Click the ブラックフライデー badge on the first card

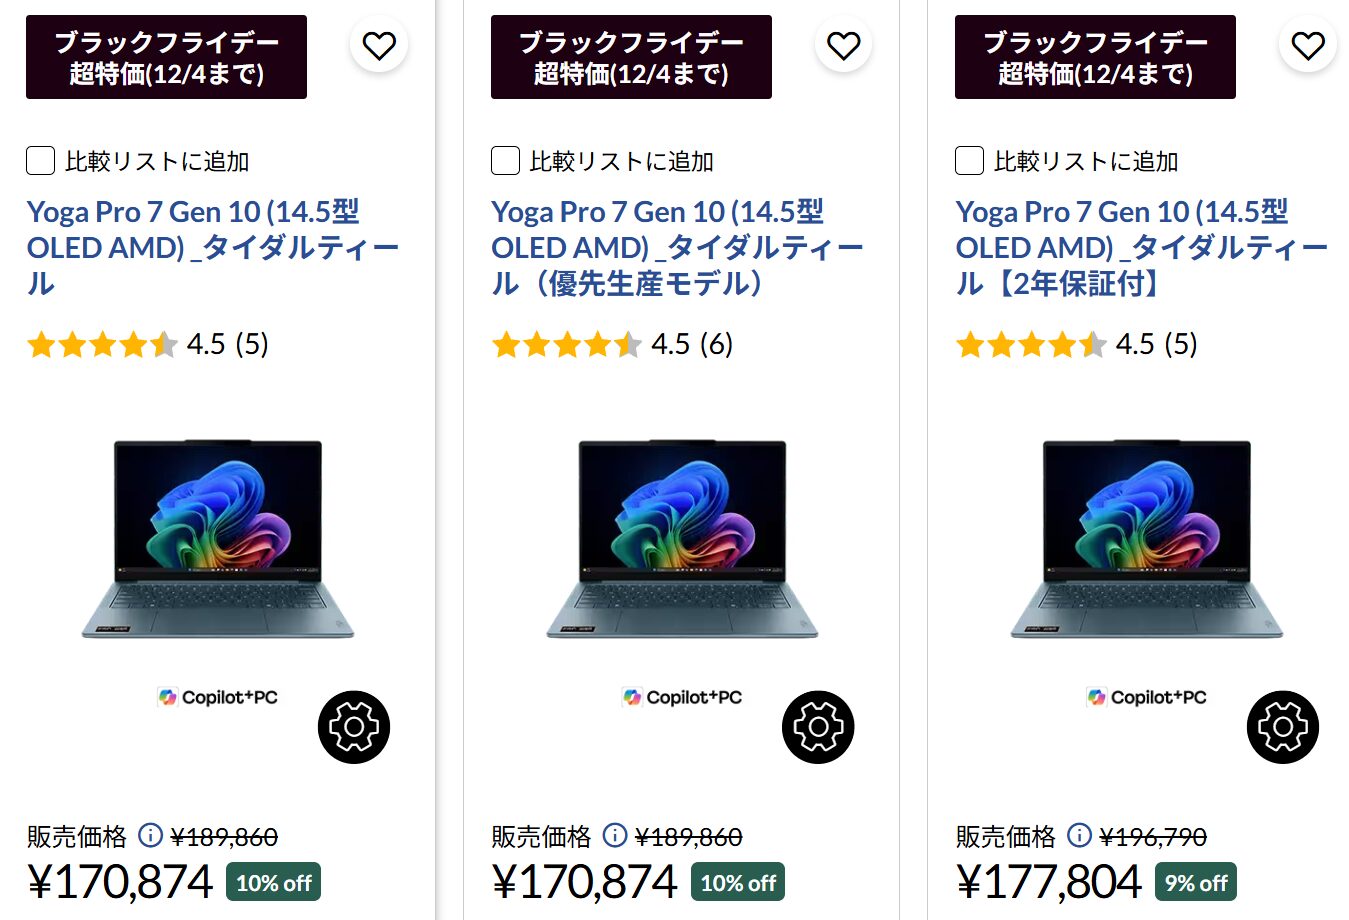point(166,57)
